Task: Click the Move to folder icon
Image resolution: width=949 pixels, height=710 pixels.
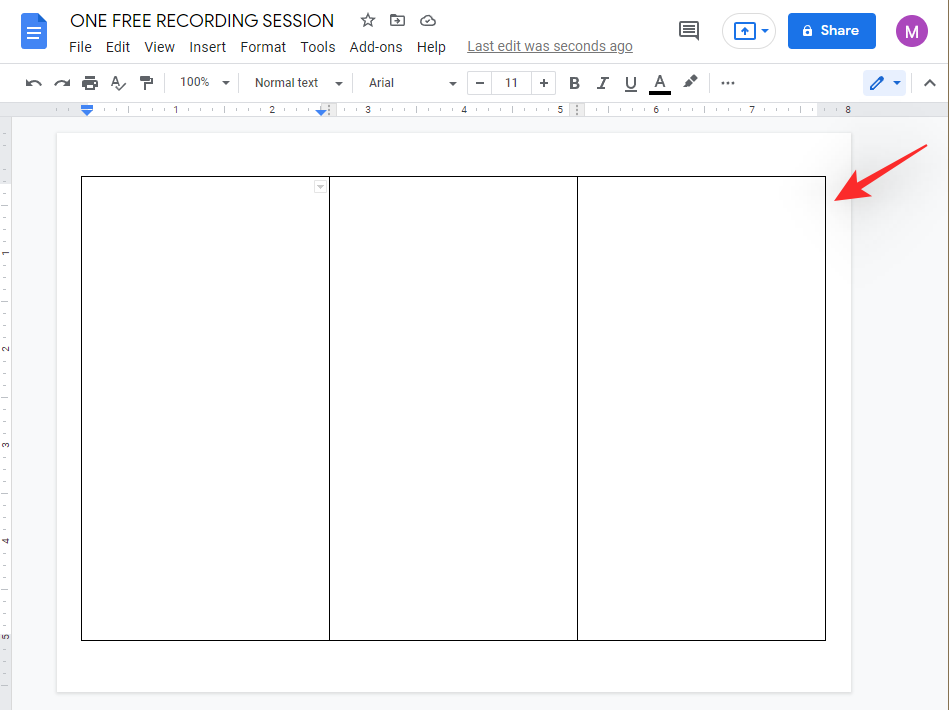Action: 398,21
